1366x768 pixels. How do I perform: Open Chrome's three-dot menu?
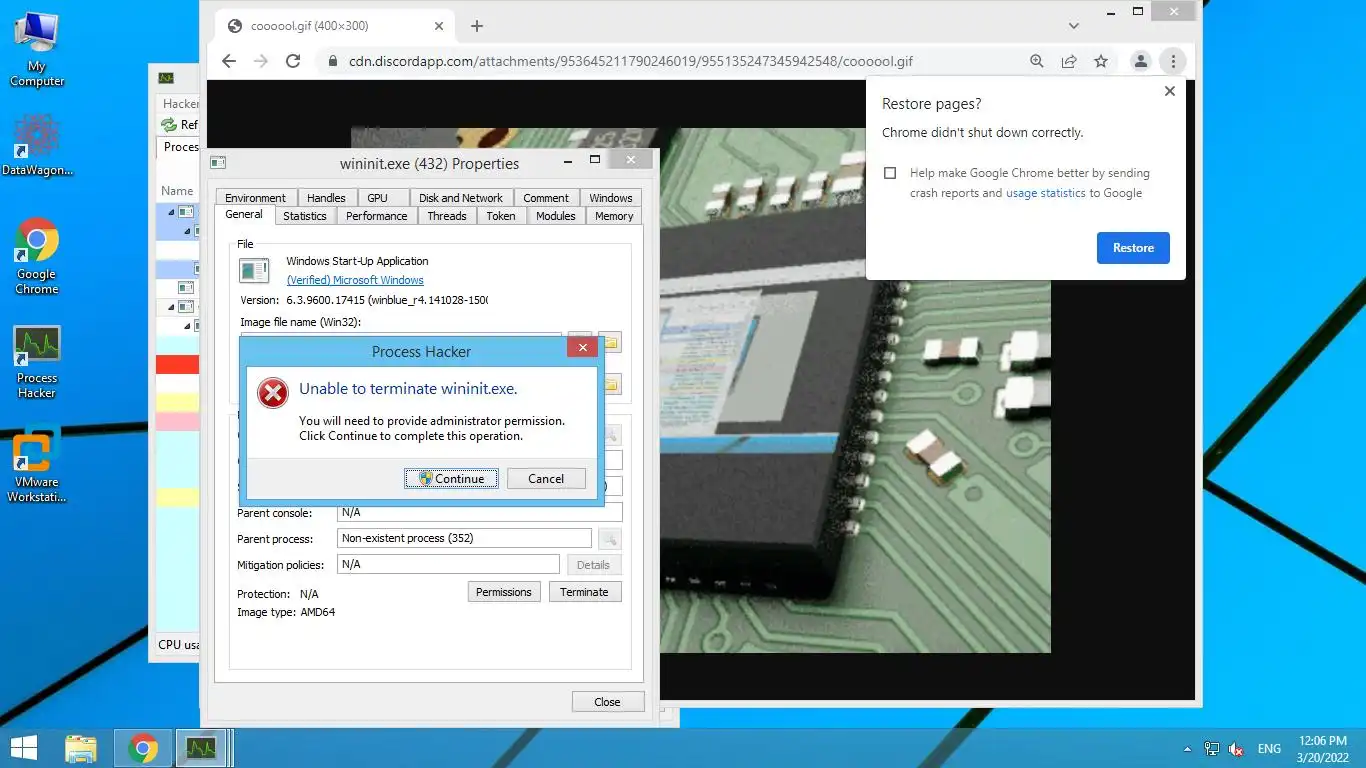point(1172,61)
